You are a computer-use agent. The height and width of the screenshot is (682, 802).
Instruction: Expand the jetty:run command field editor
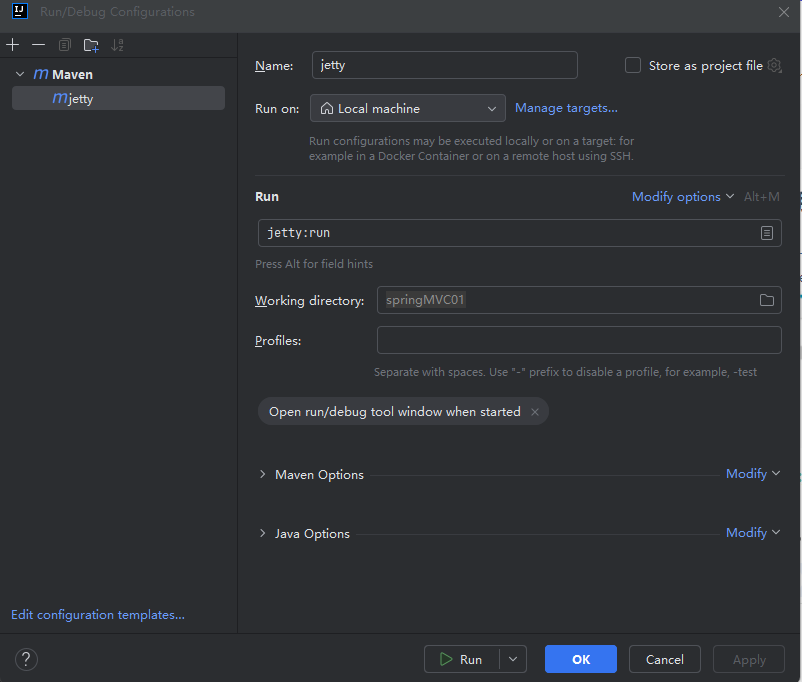pos(766,233)
